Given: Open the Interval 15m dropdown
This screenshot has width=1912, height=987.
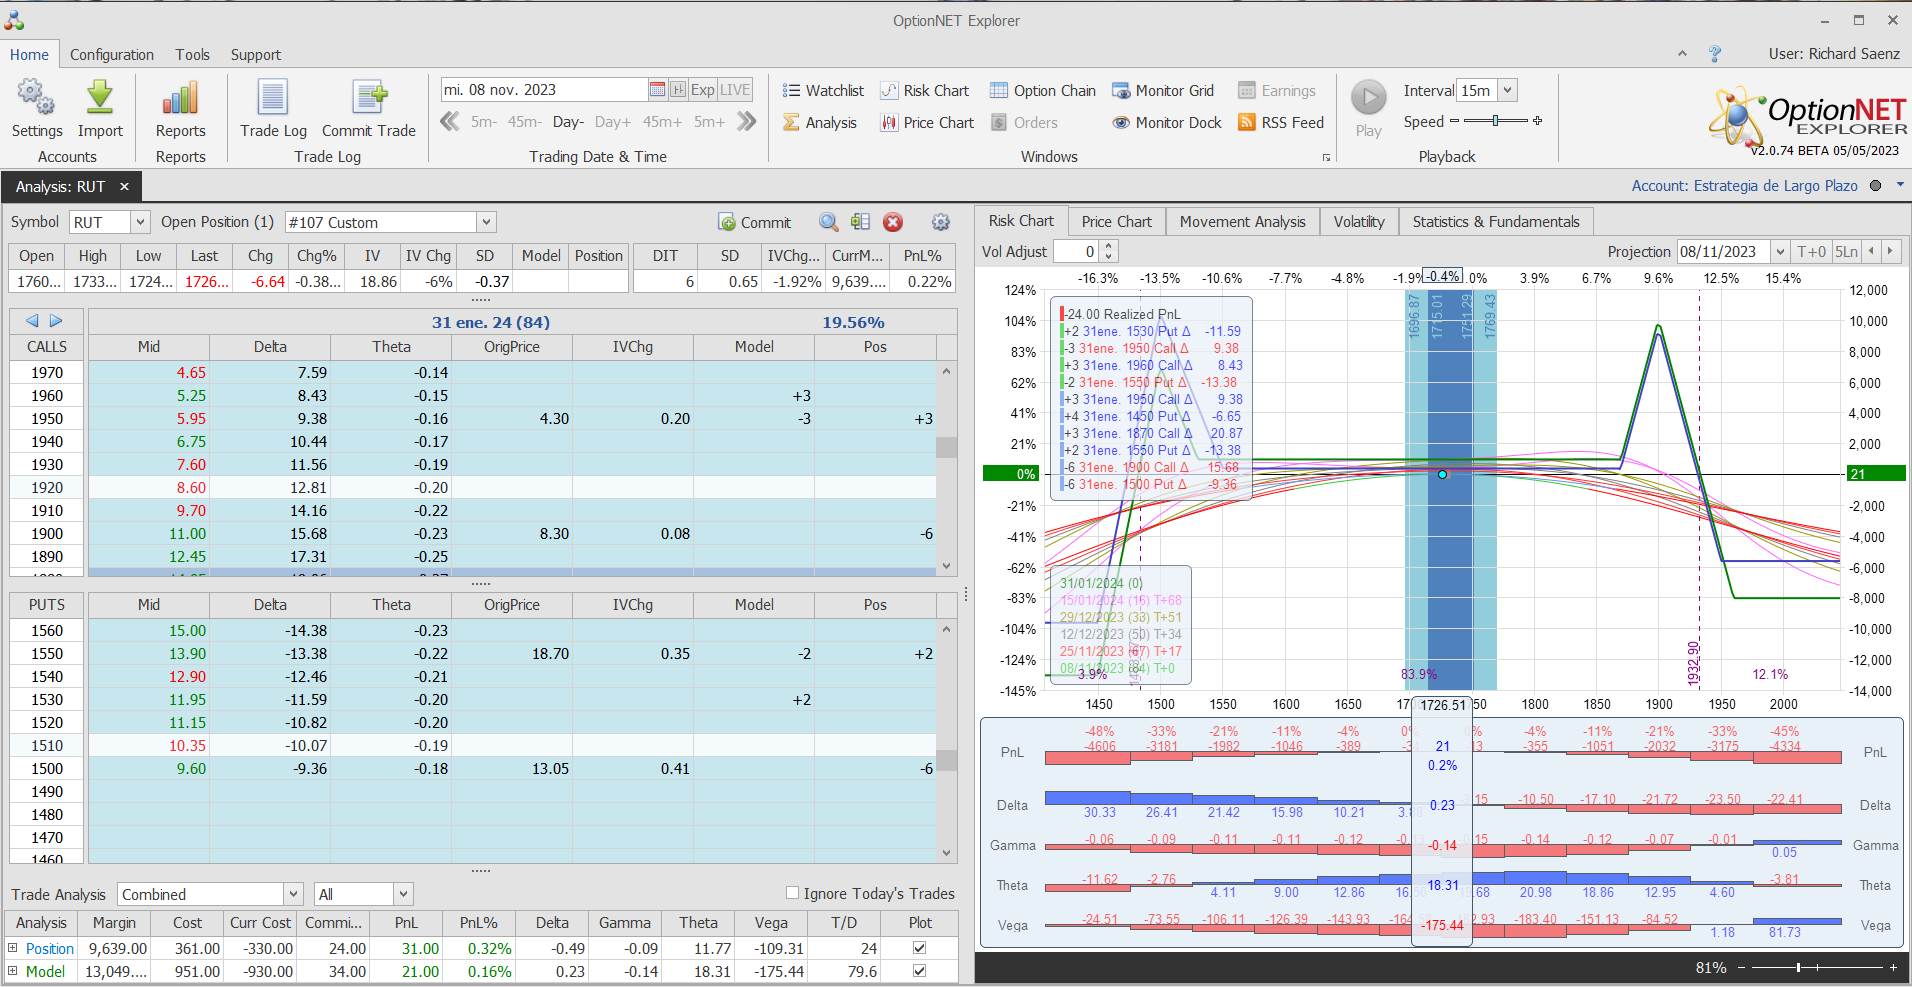Looking at the screenshot, I should 1507,90.
